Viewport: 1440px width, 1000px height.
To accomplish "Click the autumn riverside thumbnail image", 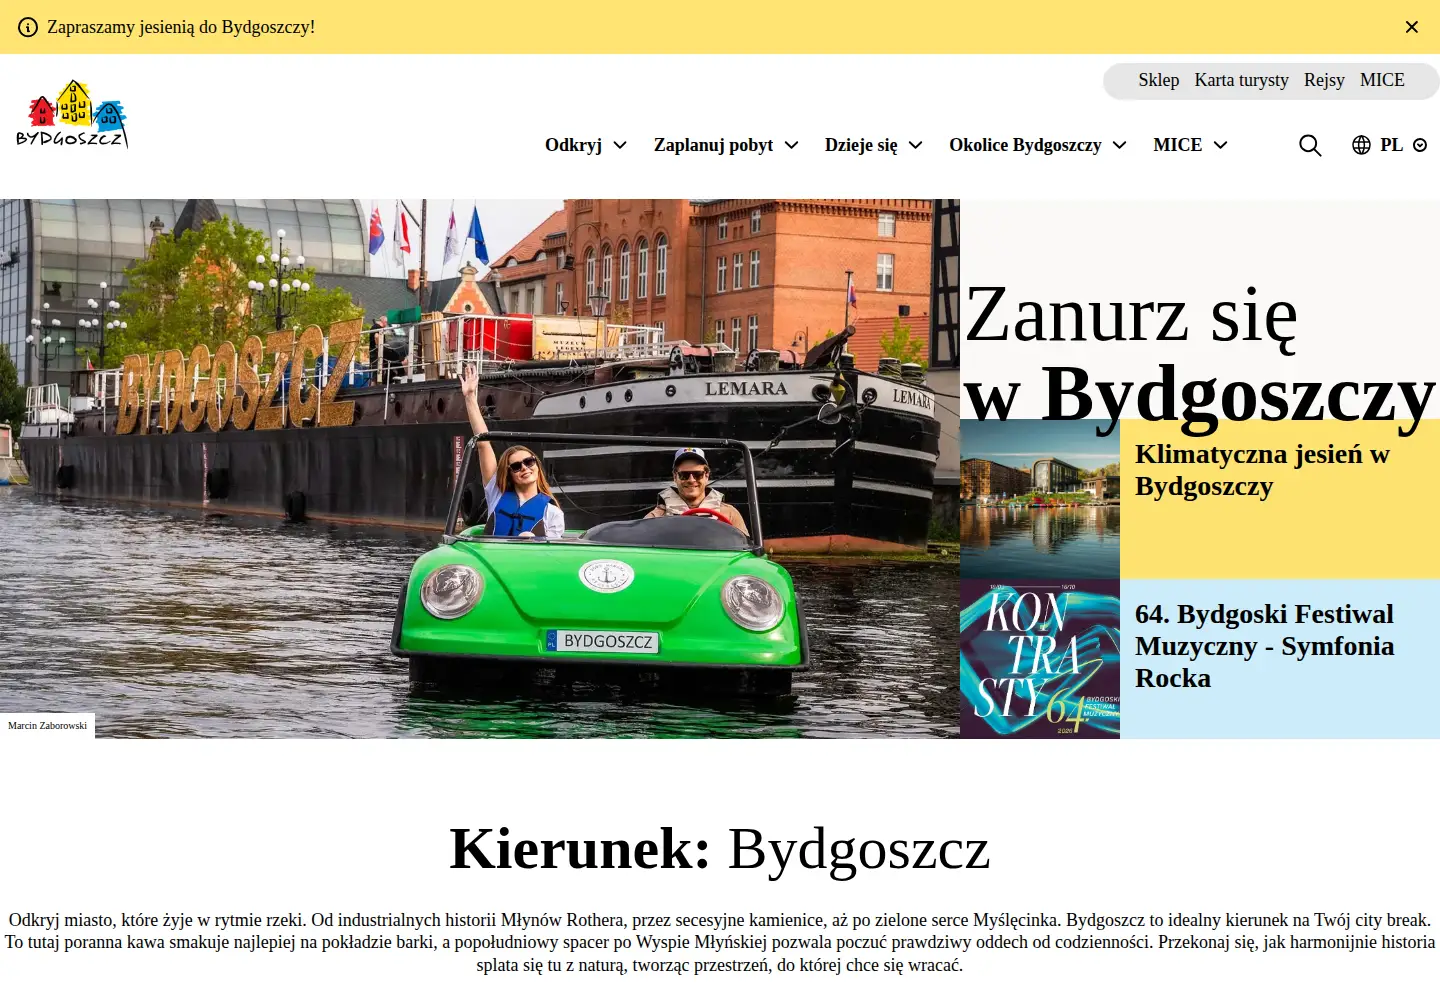I will coord(1040,499).
